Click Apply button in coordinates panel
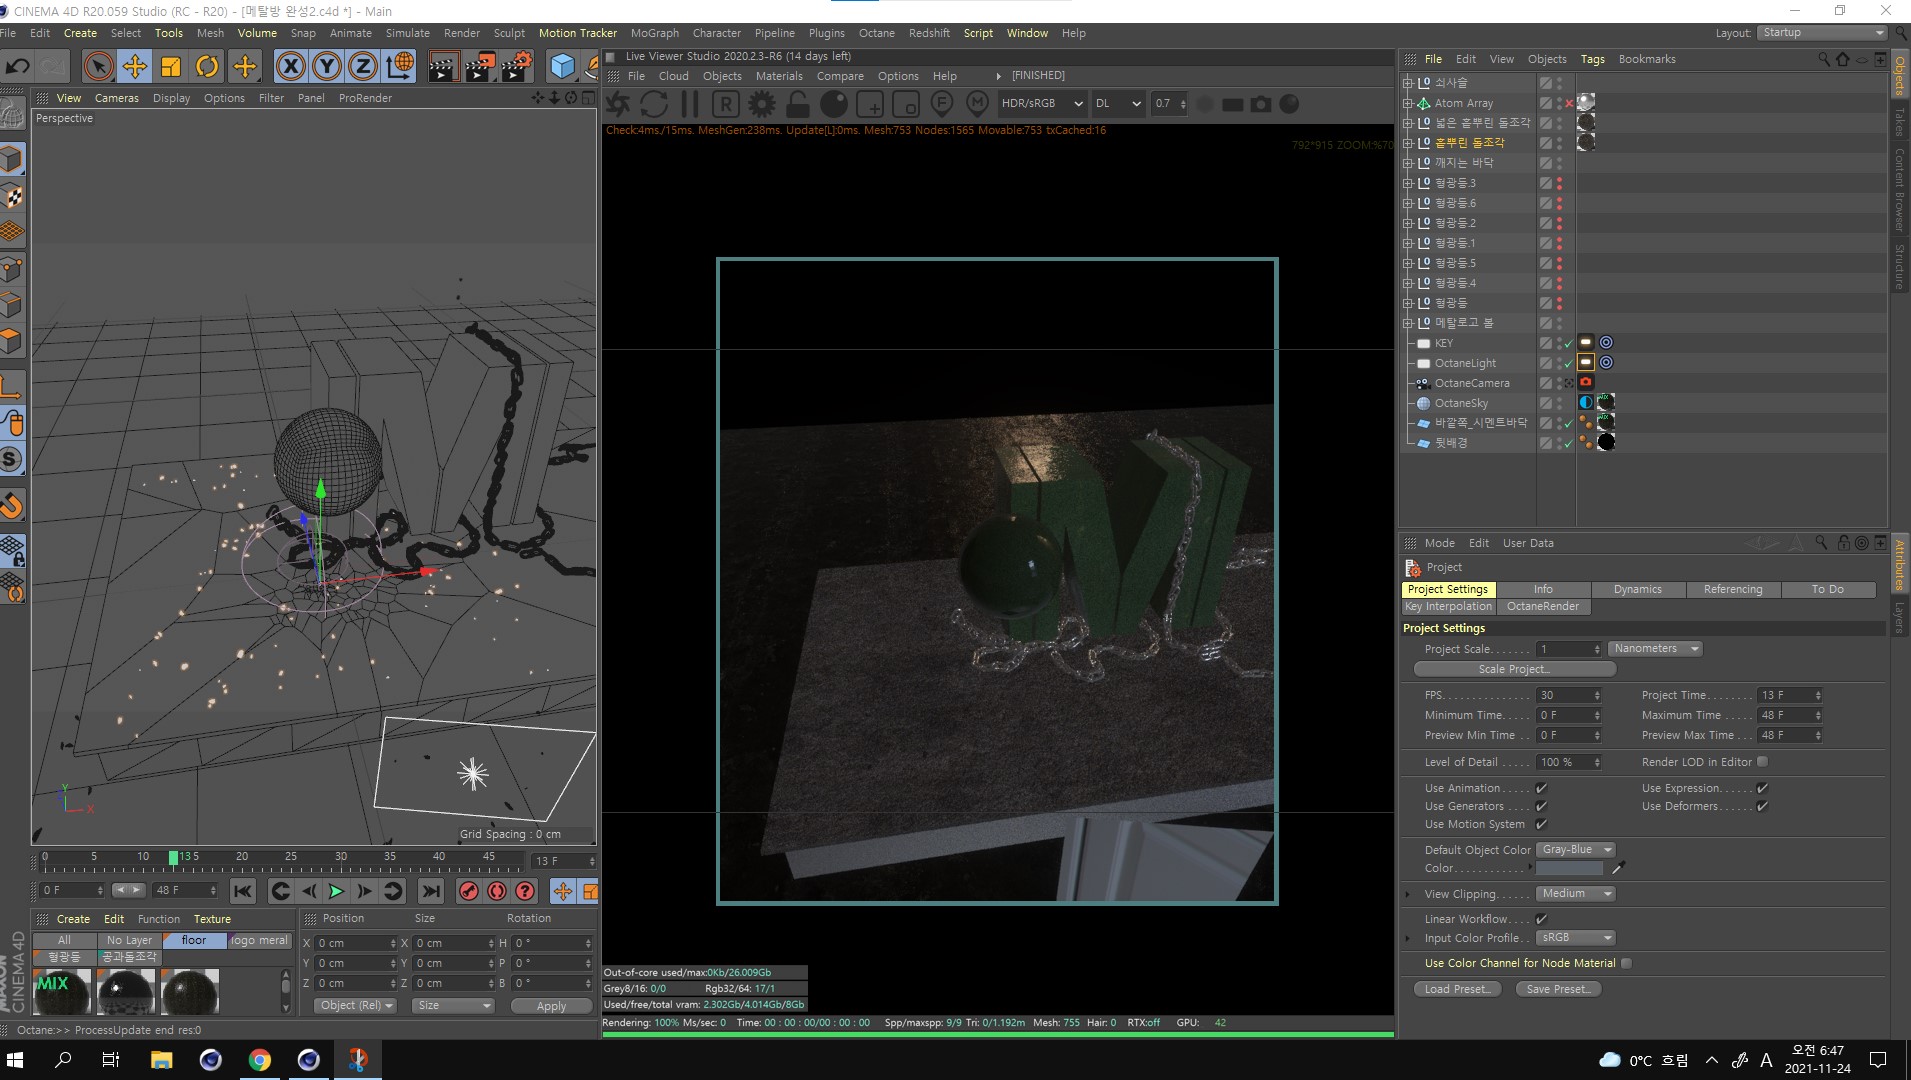This screenshot has height=1080, width=1911. pos(551,1006)
